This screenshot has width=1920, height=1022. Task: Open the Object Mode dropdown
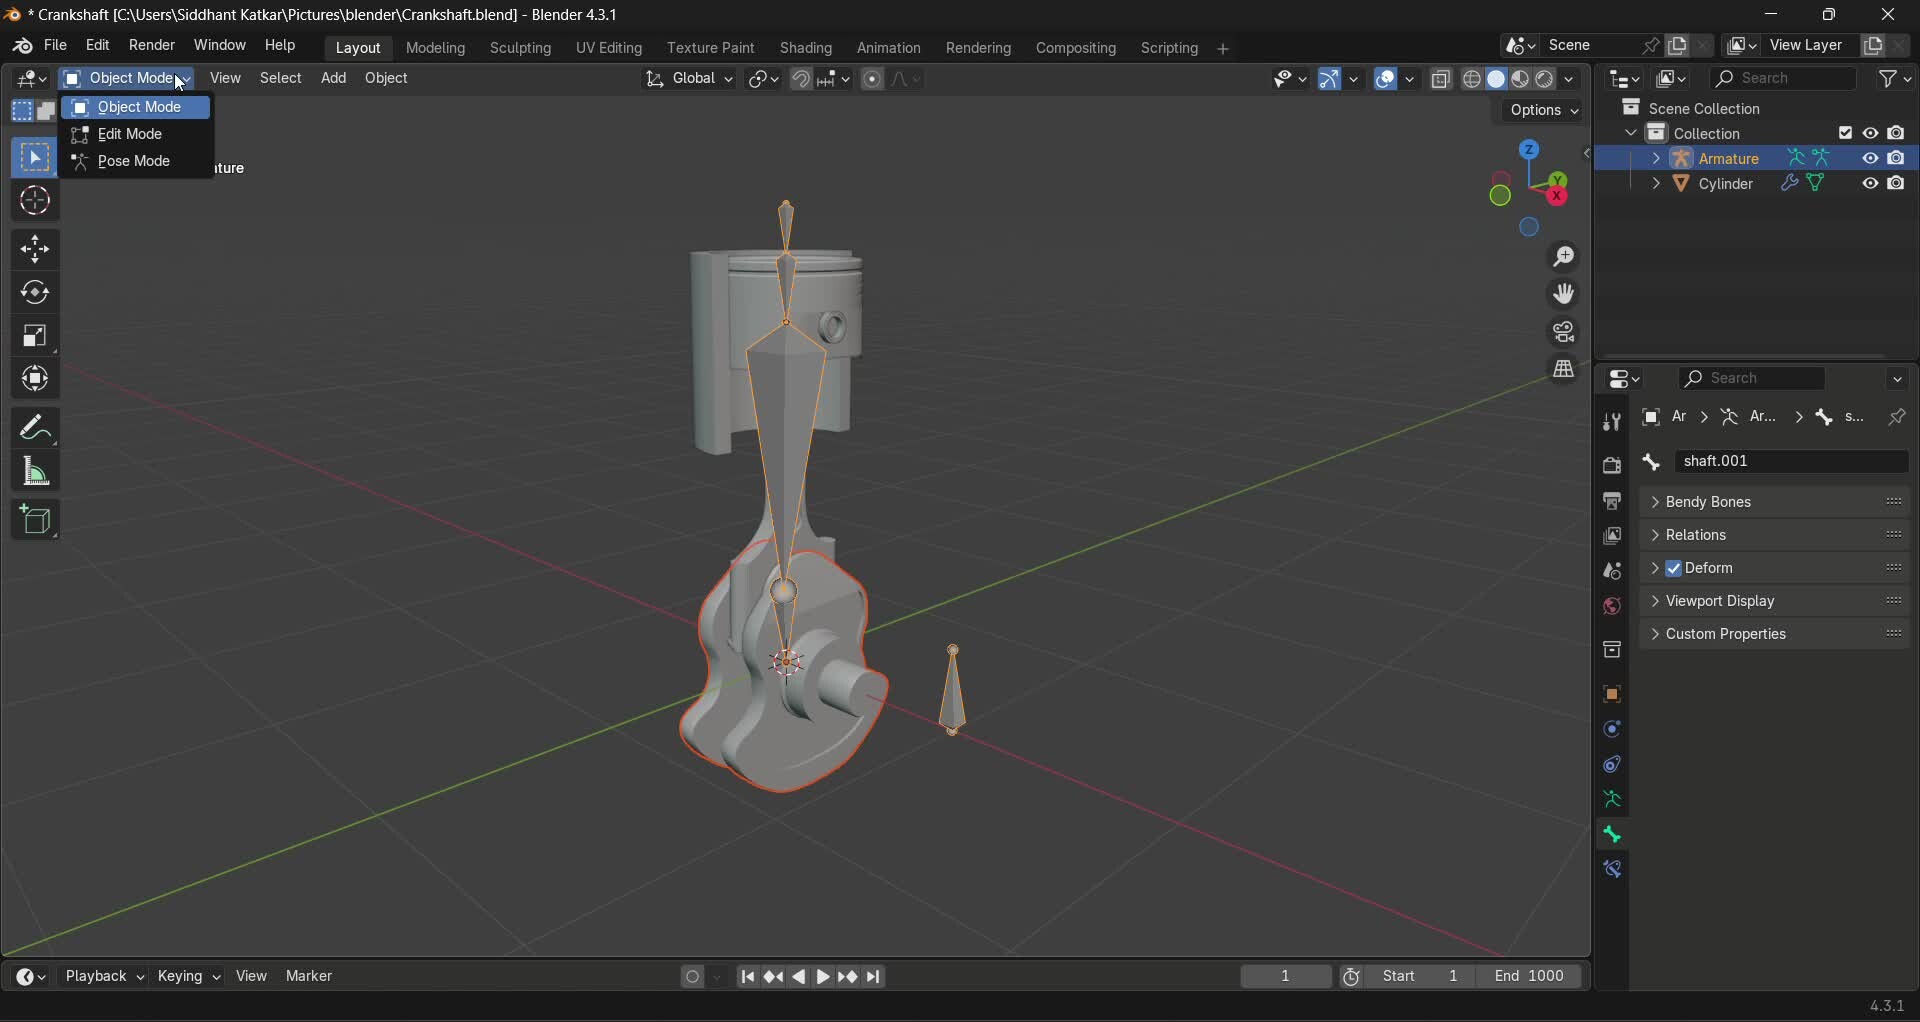(127, 79)
